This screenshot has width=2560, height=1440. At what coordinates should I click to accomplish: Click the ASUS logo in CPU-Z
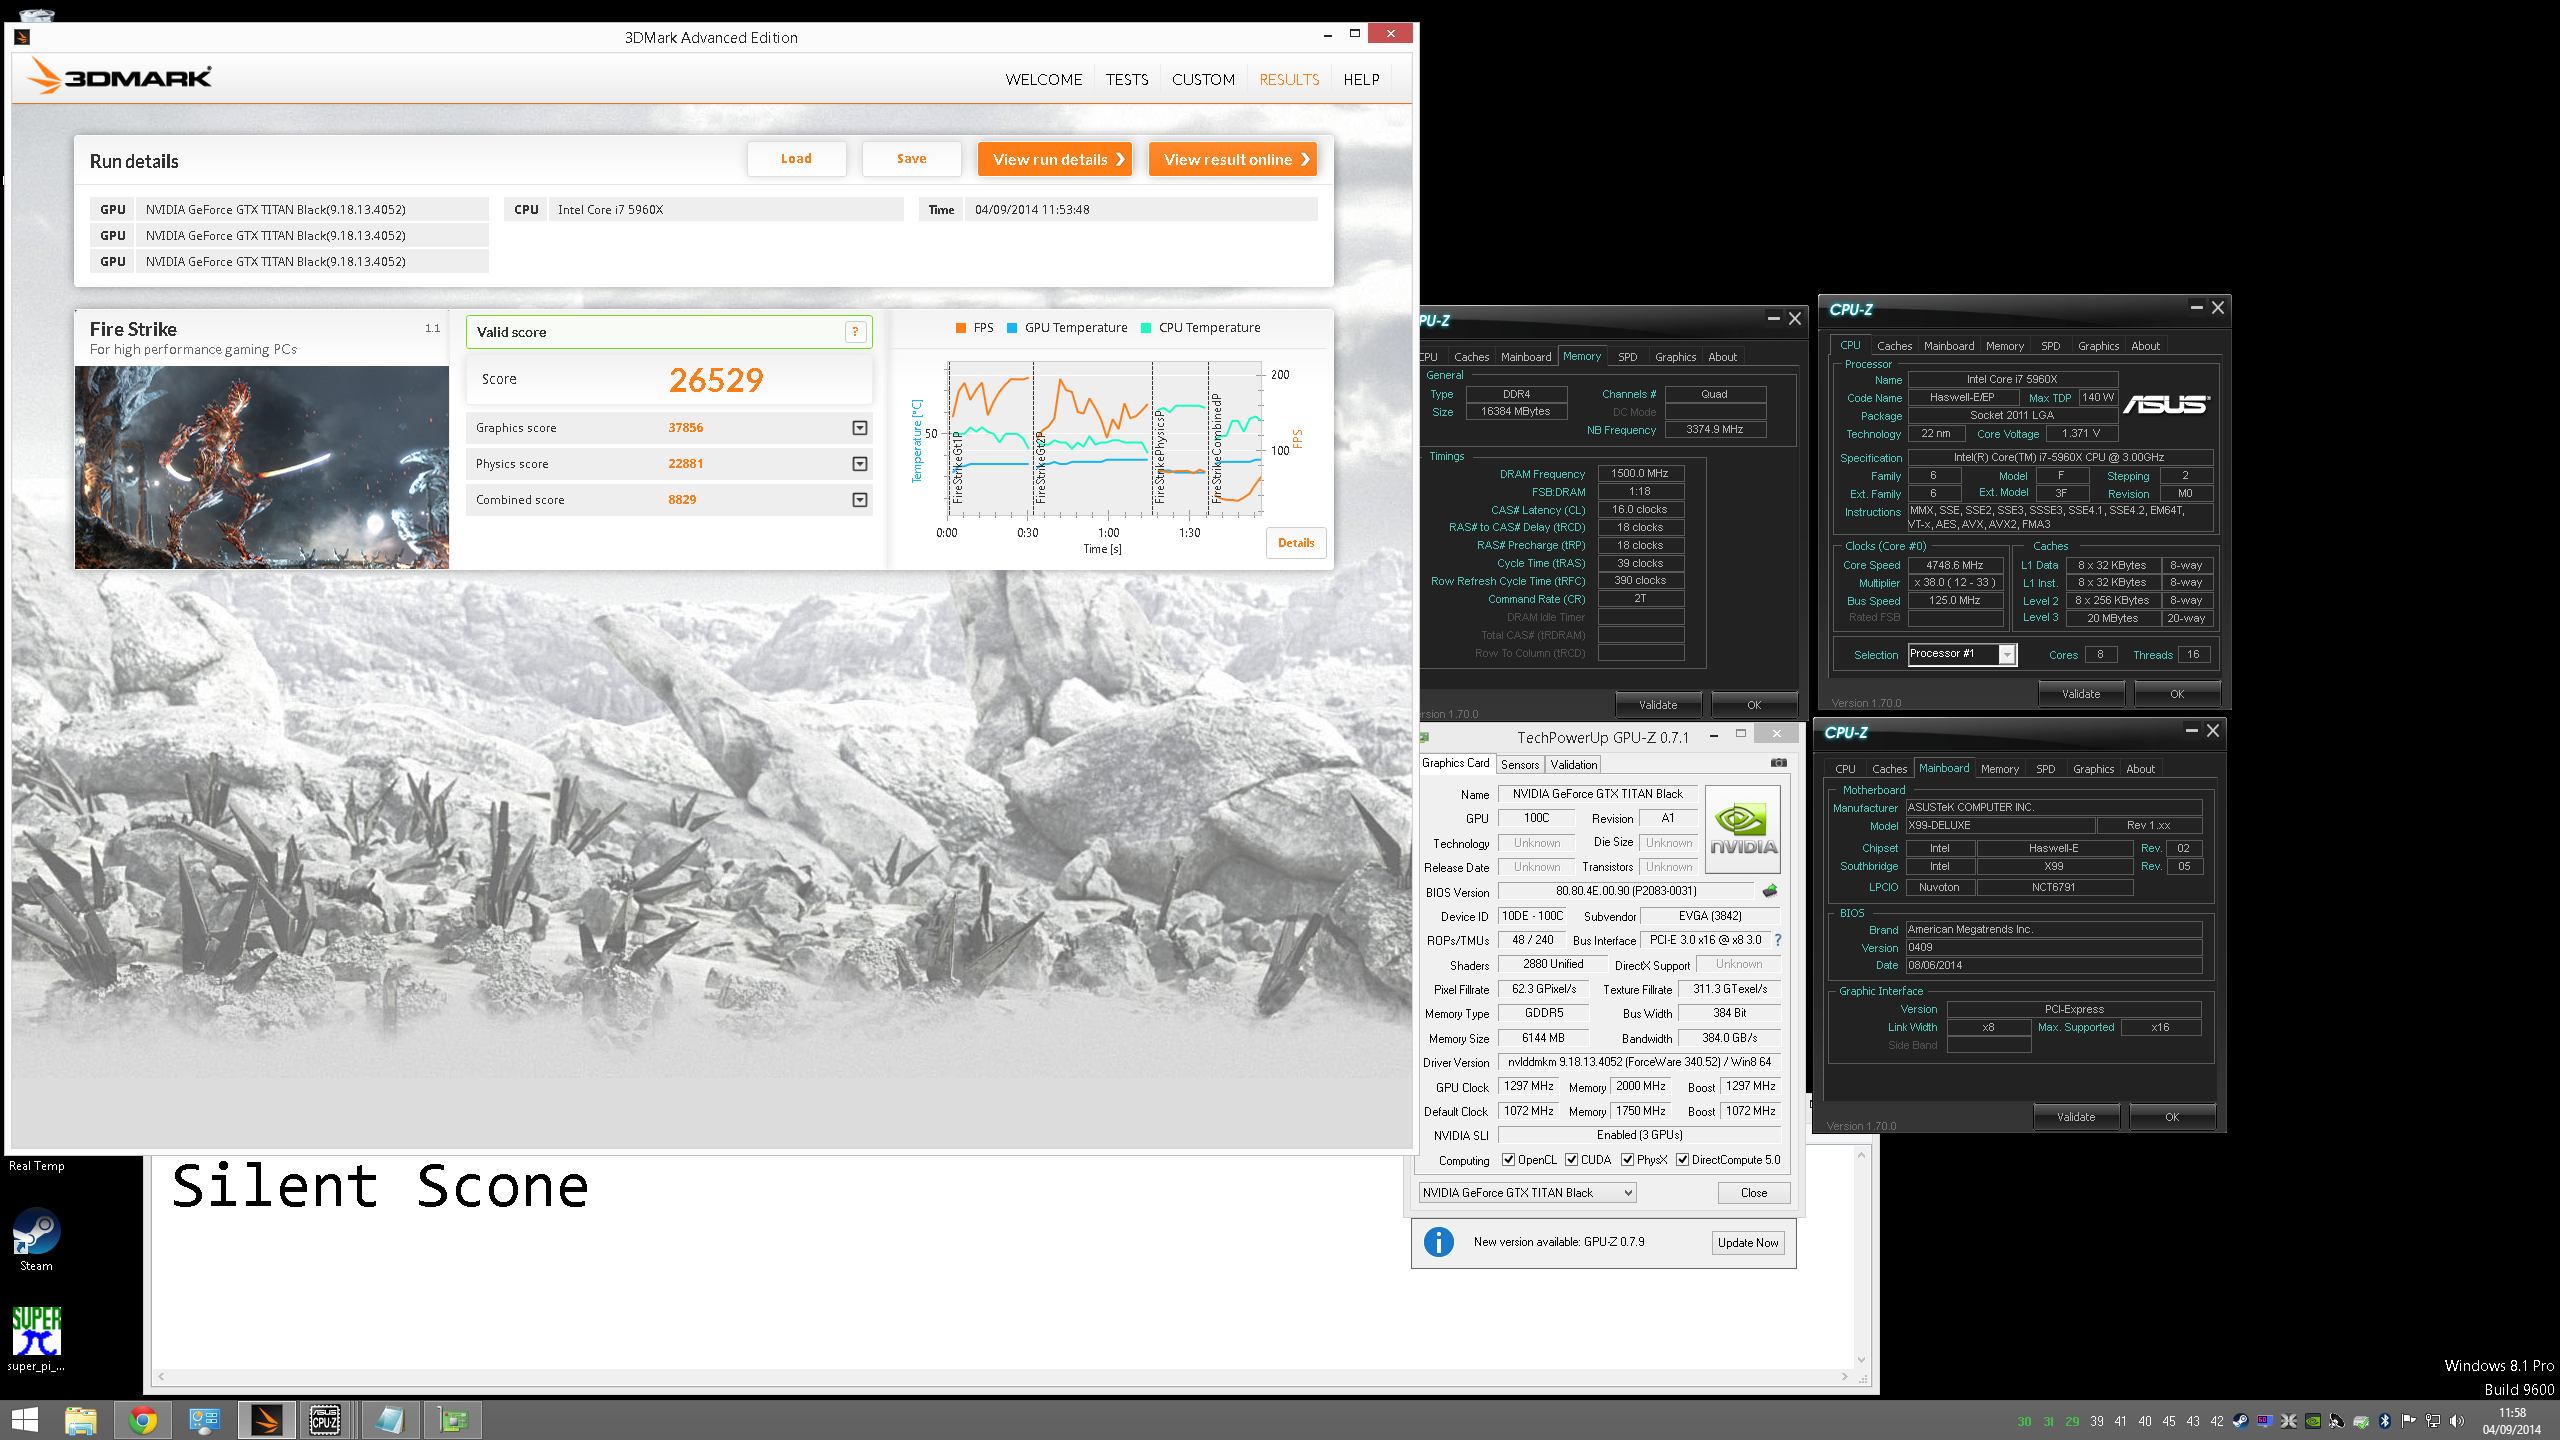(x=2166, y=404)
